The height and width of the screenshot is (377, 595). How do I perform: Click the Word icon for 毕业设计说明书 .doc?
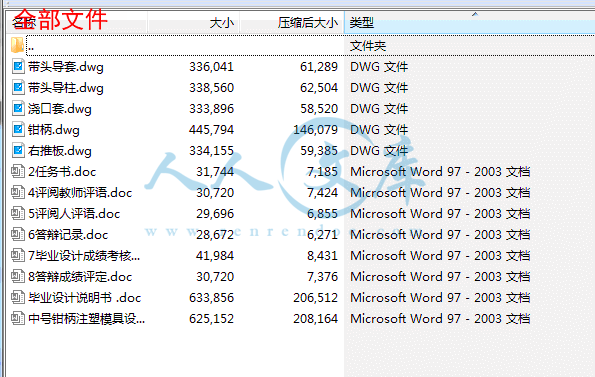pos(17,297)
